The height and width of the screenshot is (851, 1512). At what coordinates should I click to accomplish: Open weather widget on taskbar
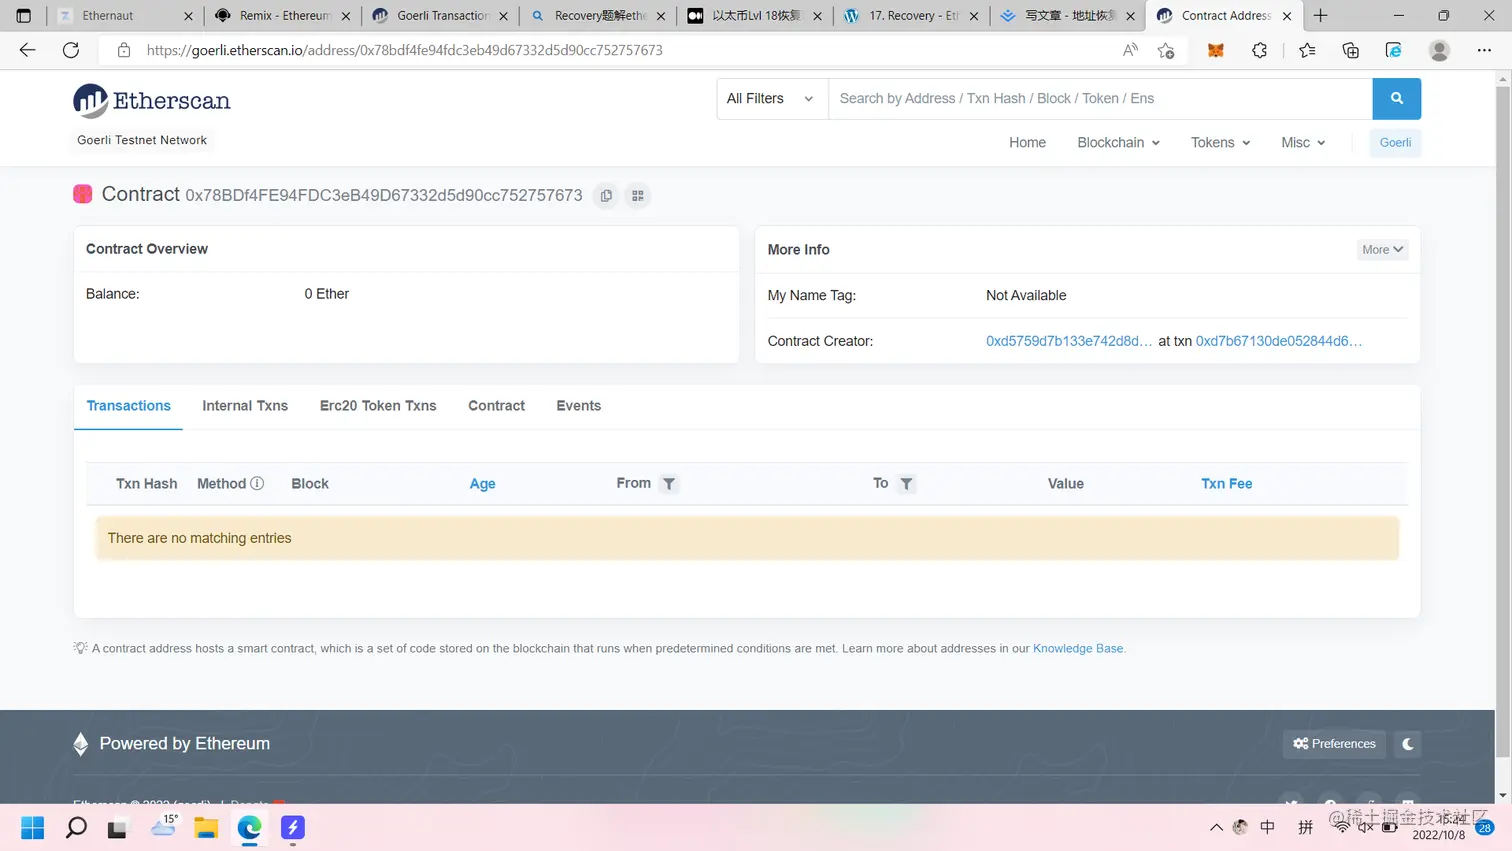click(x=164, y=826)
